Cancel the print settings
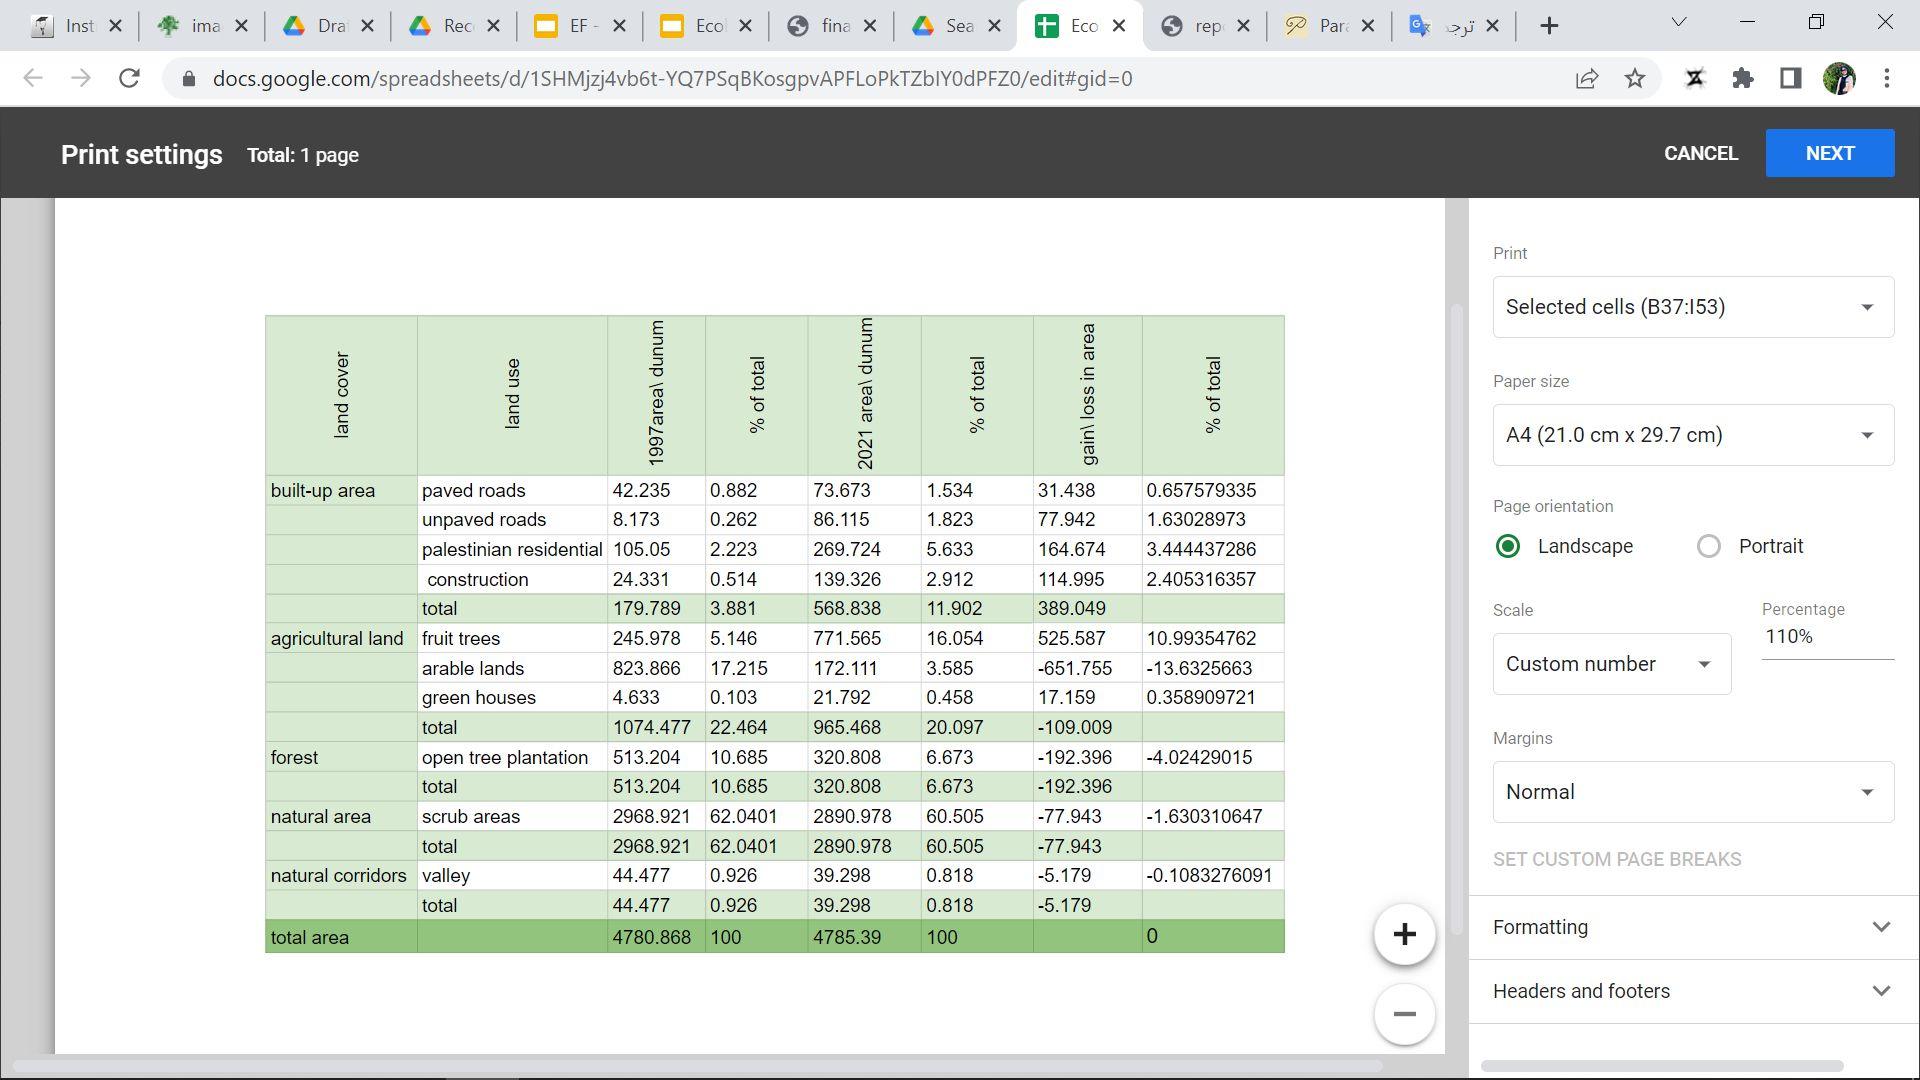This screenshot has height=1080, width=1920. coord(1700,153)
